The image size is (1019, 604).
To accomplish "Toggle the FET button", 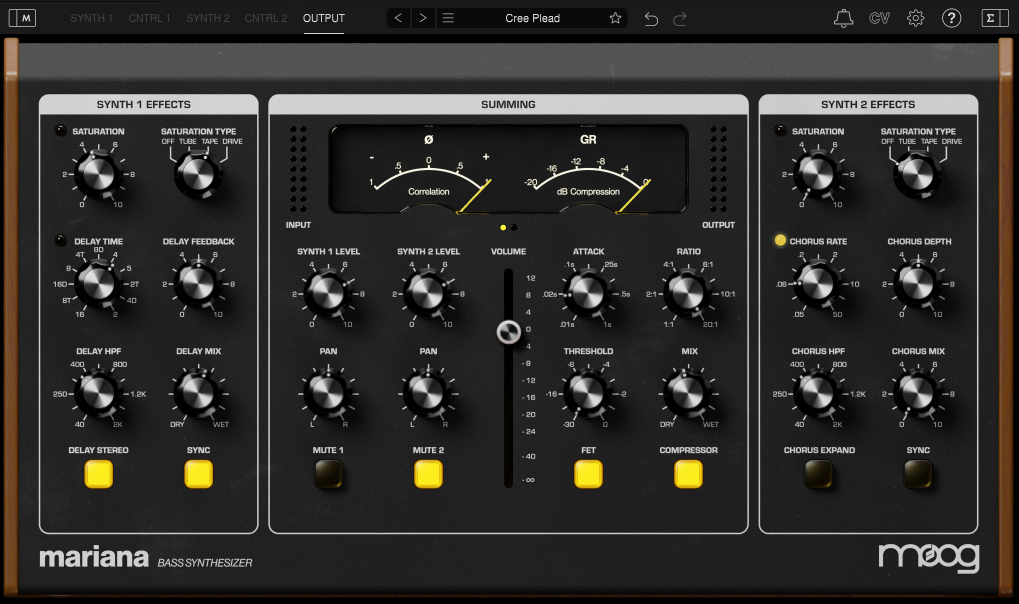I will [588, 474].
